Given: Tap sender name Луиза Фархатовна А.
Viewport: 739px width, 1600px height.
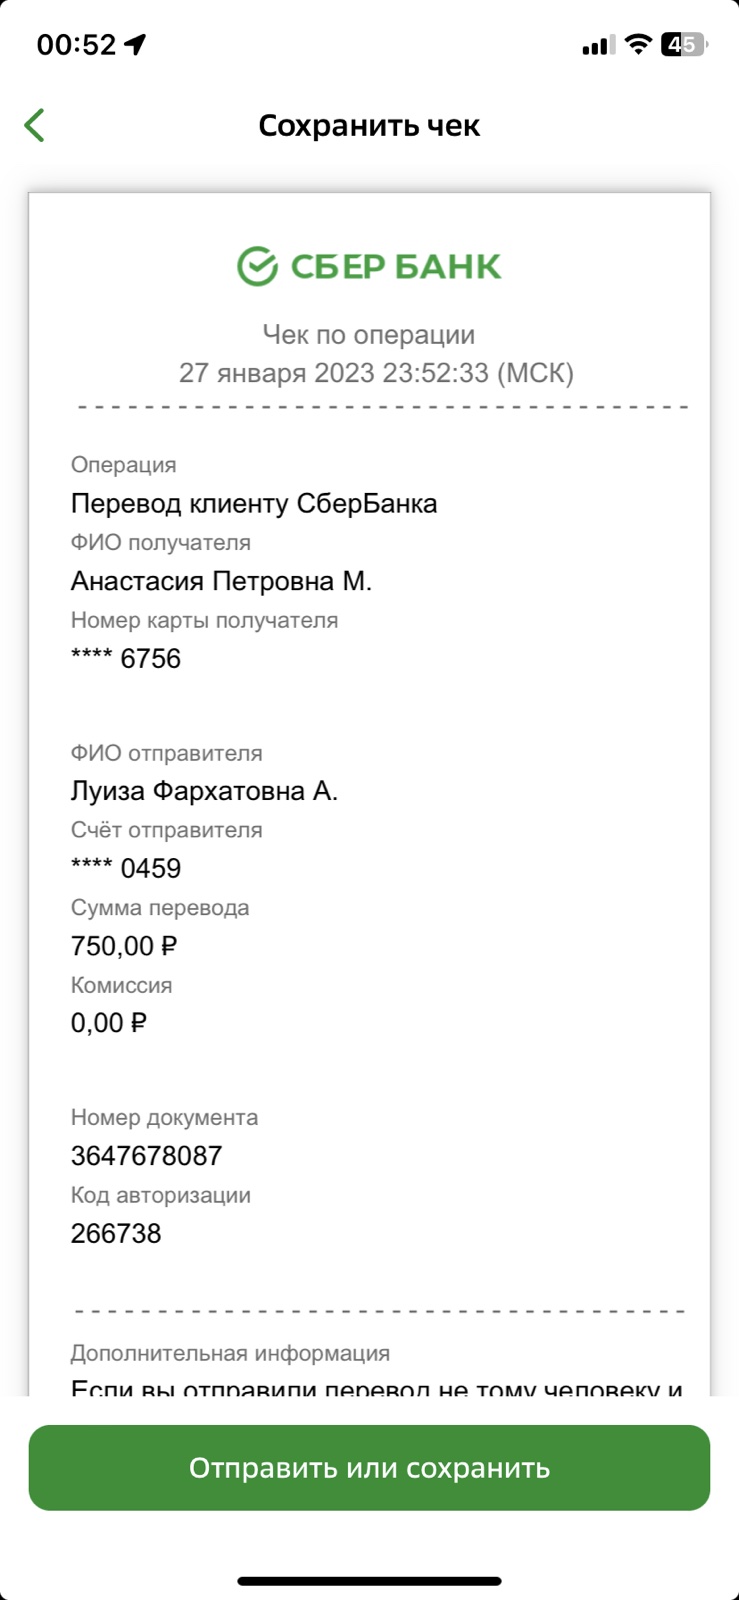Looking at the screenshot, I should click(x=204, y=791).
